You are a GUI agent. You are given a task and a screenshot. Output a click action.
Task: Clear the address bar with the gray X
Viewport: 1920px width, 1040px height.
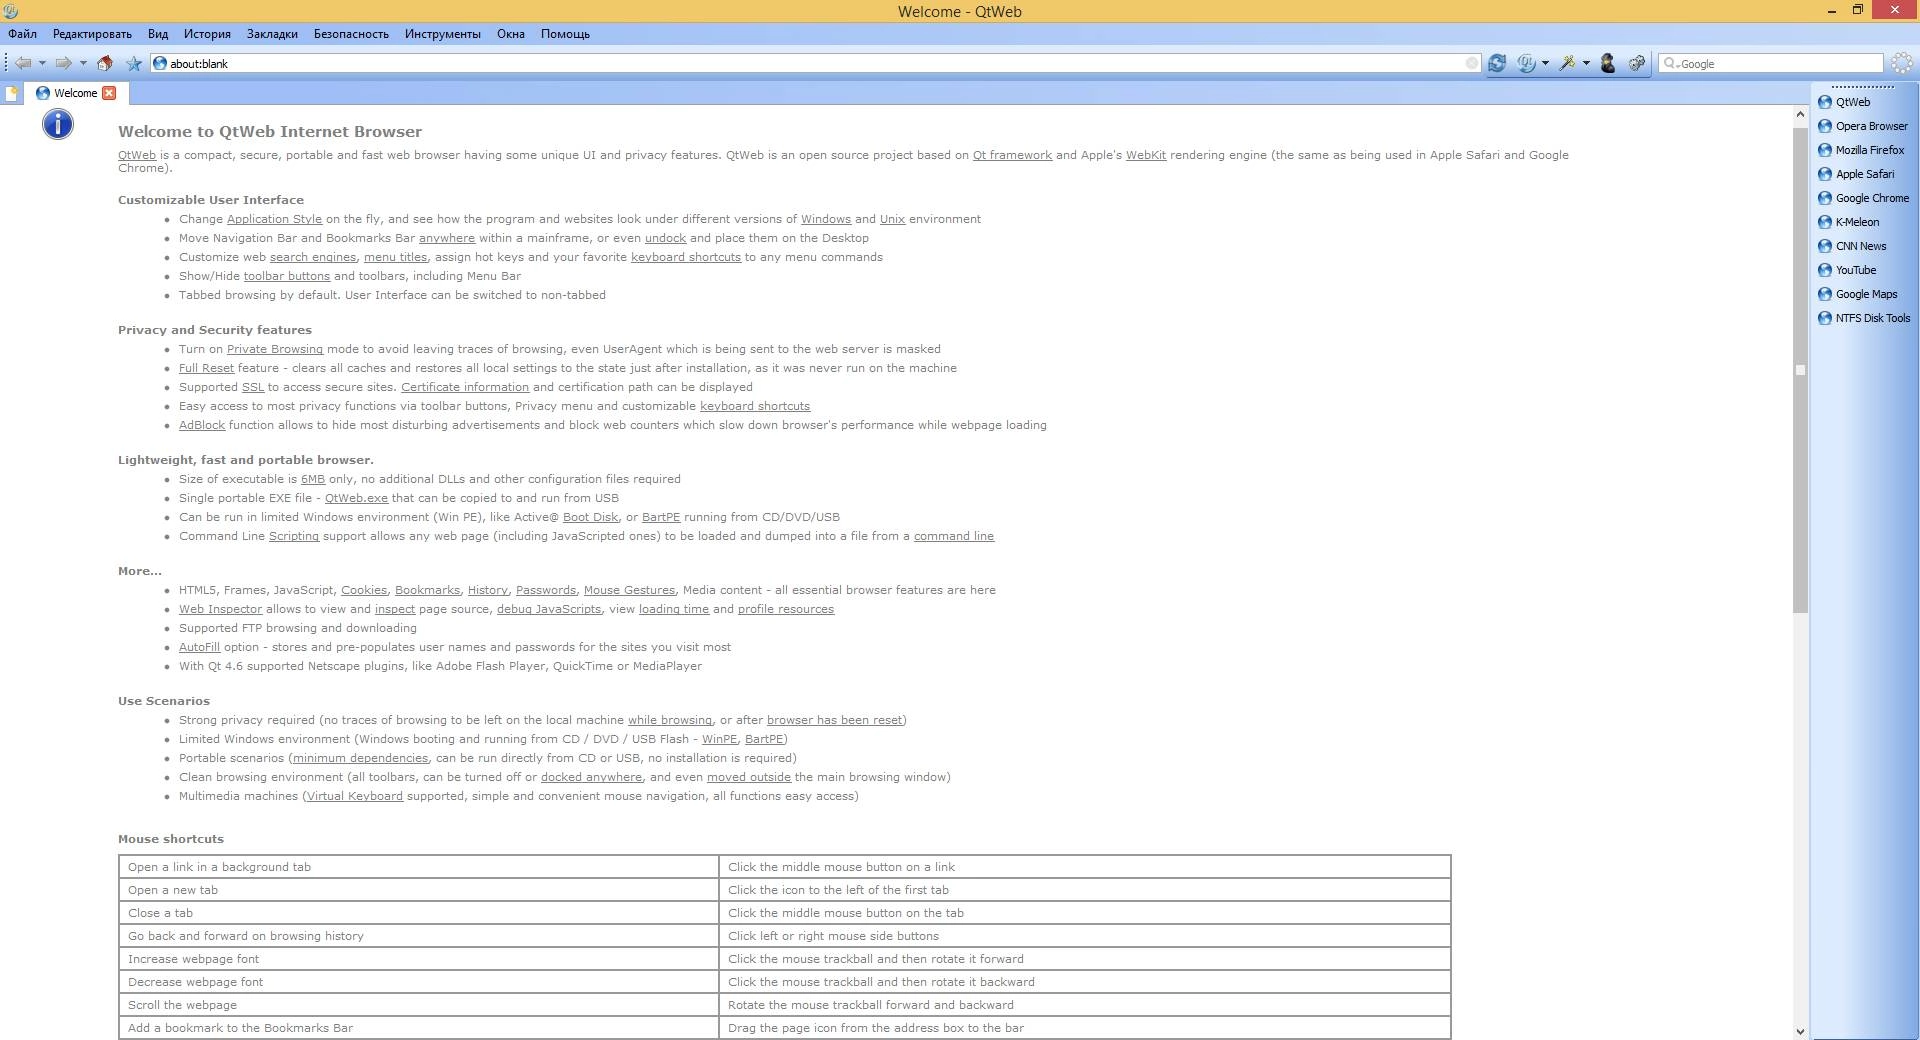[1472, 63]
